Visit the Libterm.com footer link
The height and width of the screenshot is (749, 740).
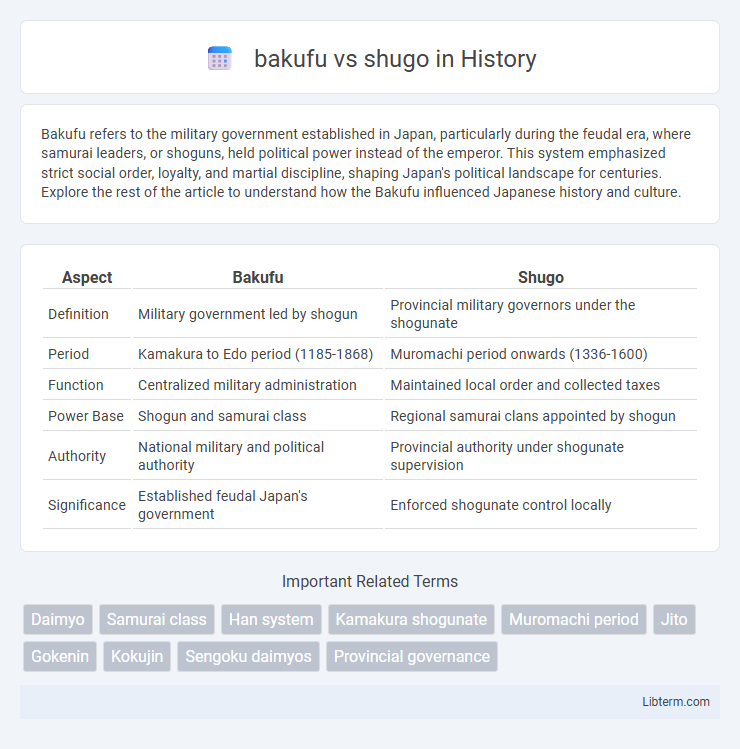click(x=676, y=702)
